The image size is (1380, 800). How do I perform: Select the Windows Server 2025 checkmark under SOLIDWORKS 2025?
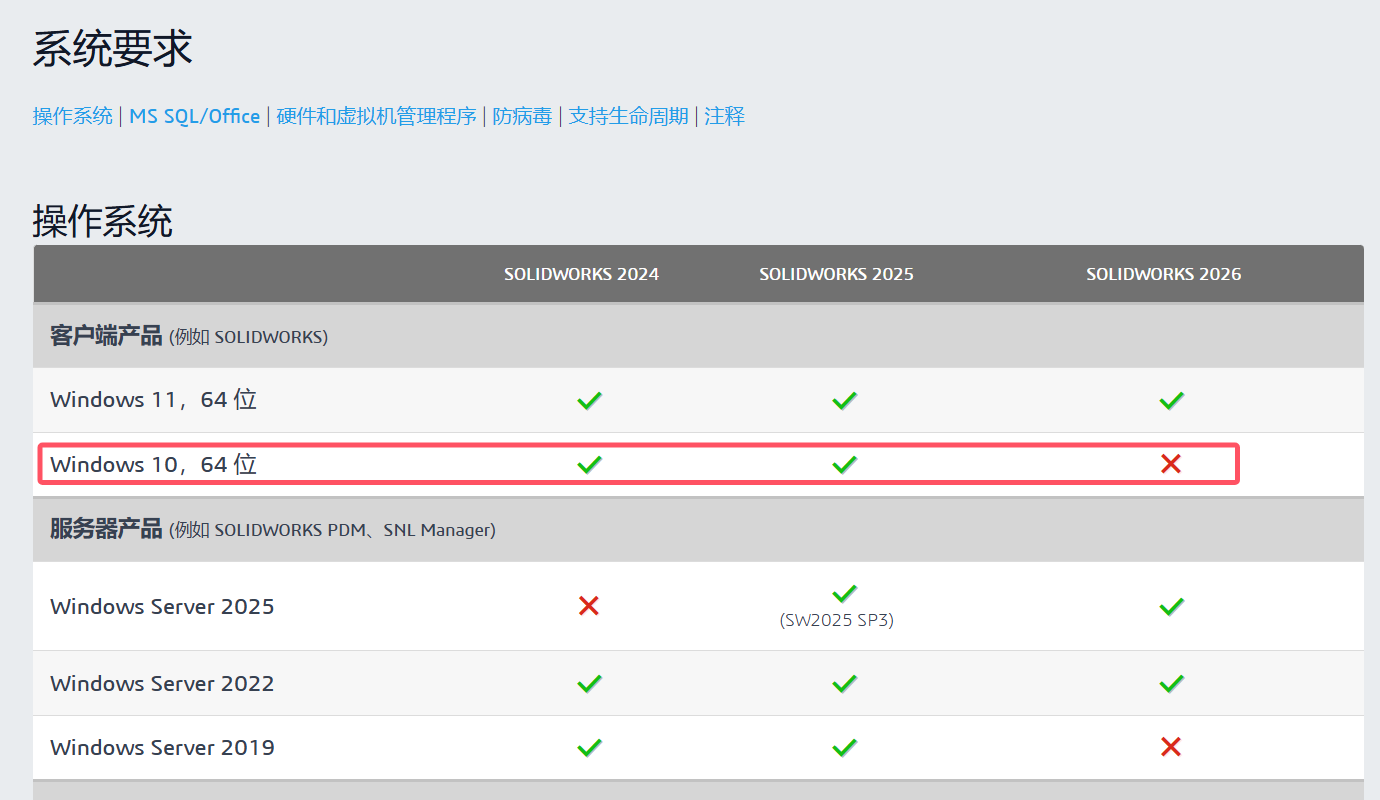[845, 593]
